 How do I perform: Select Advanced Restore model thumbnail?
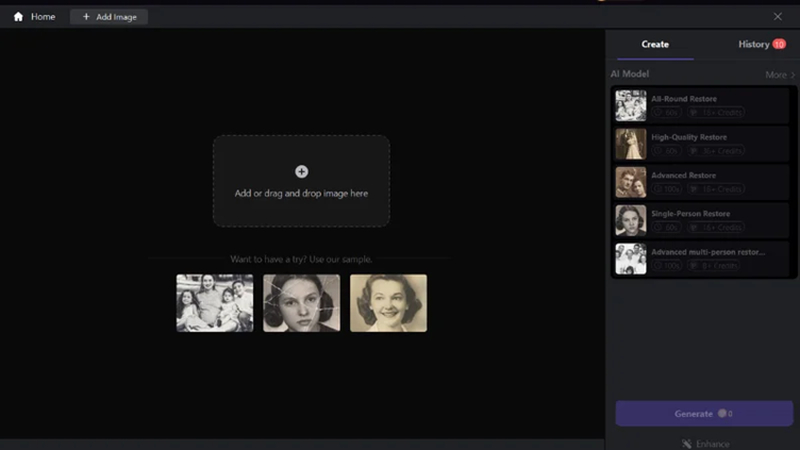(631, 182)
